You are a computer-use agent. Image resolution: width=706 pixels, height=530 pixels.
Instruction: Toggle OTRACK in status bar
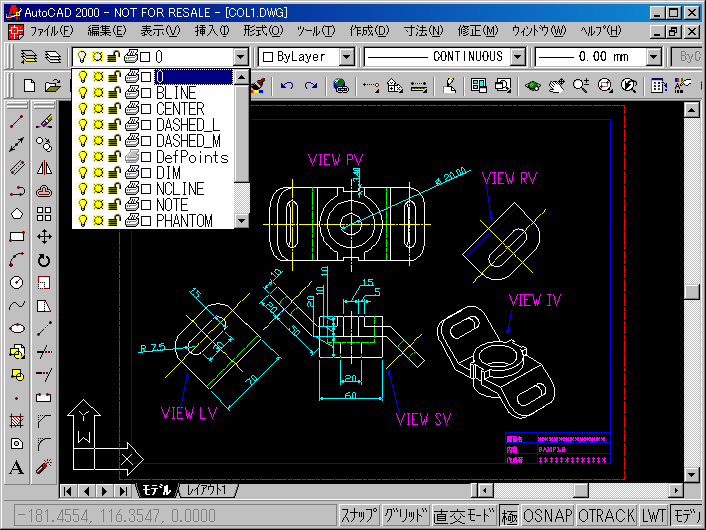[x=606, y=516]
